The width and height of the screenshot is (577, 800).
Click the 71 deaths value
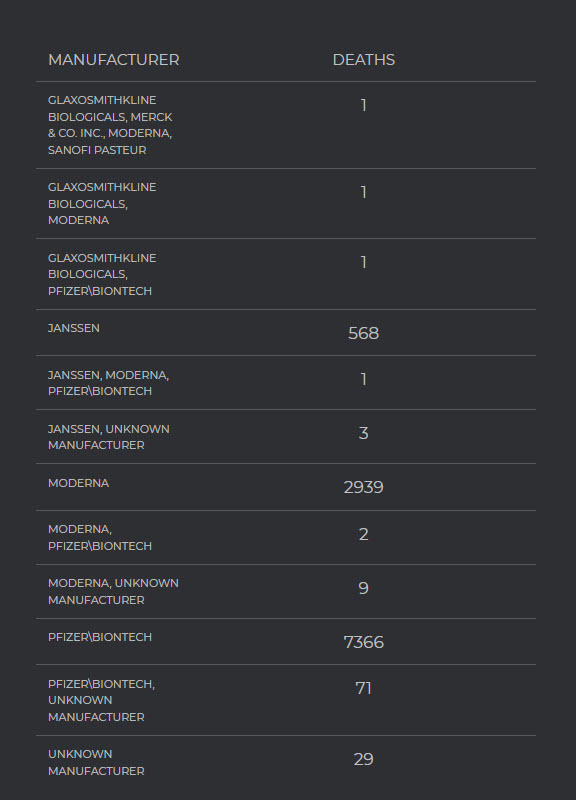363,688
